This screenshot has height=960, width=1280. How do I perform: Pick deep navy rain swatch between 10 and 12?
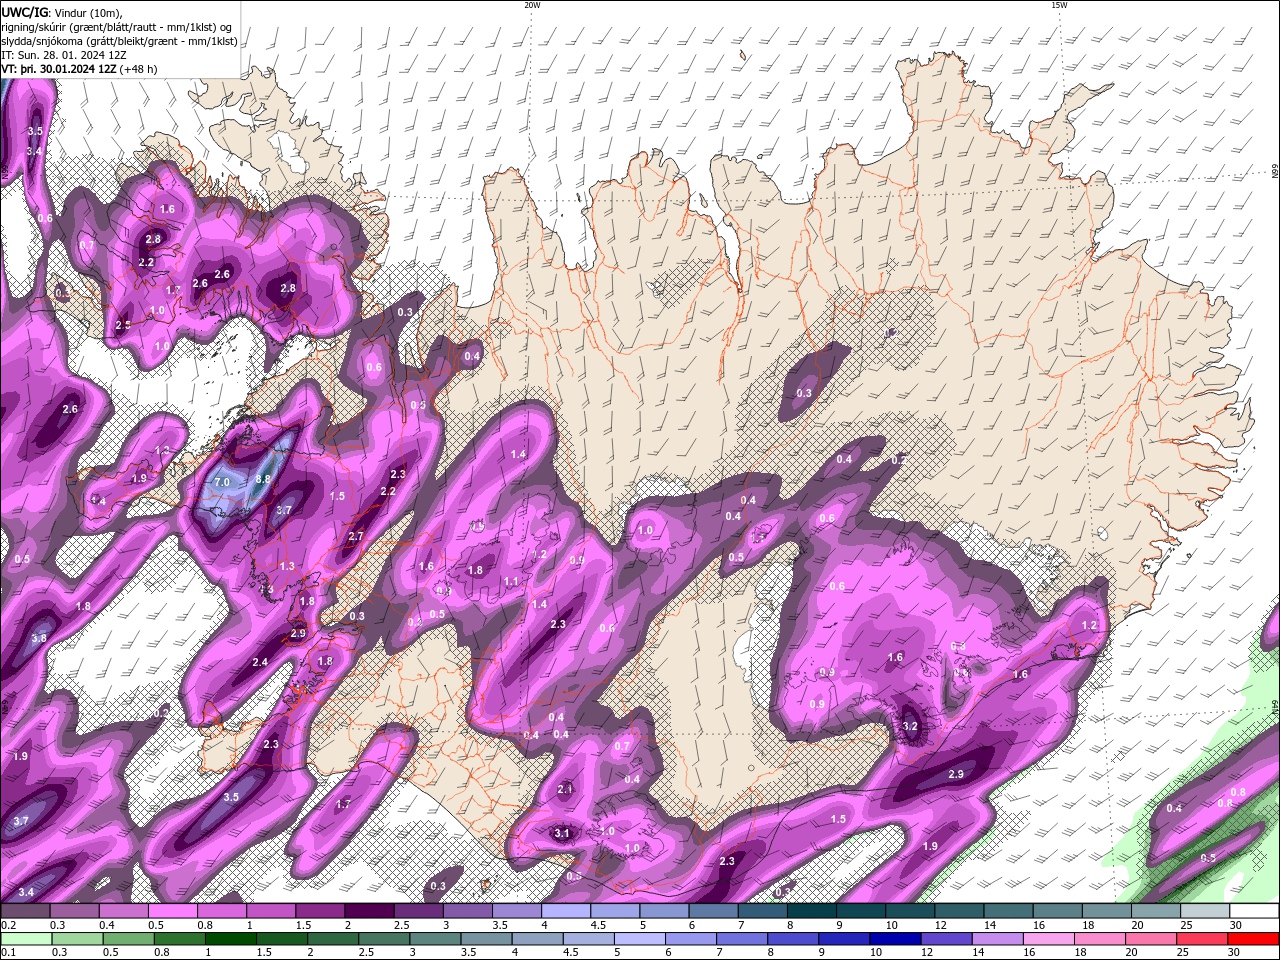point(893,939)
